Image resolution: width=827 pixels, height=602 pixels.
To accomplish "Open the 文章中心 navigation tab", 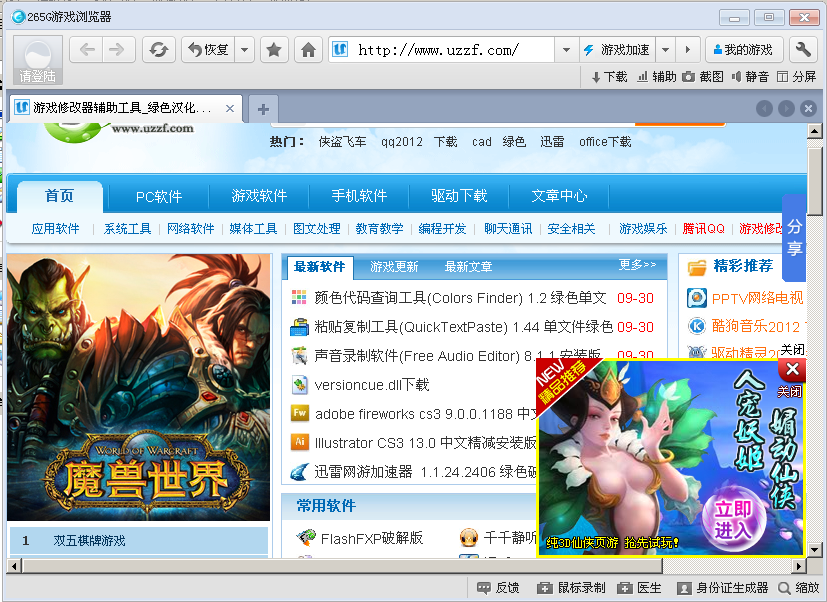I will [559, 196].
